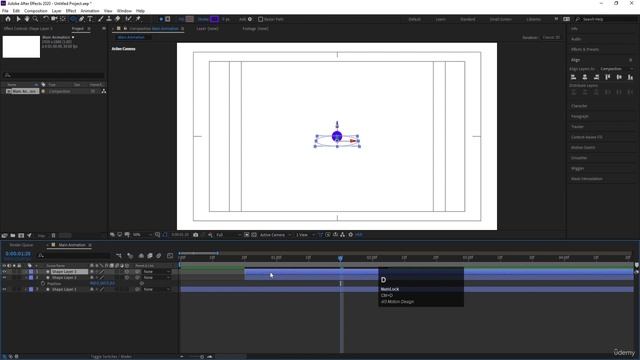Click Toggle Switches / Modes button
The height and width of the screenshot is (360, 640).
pyautogui.click(x=111, y=356)
